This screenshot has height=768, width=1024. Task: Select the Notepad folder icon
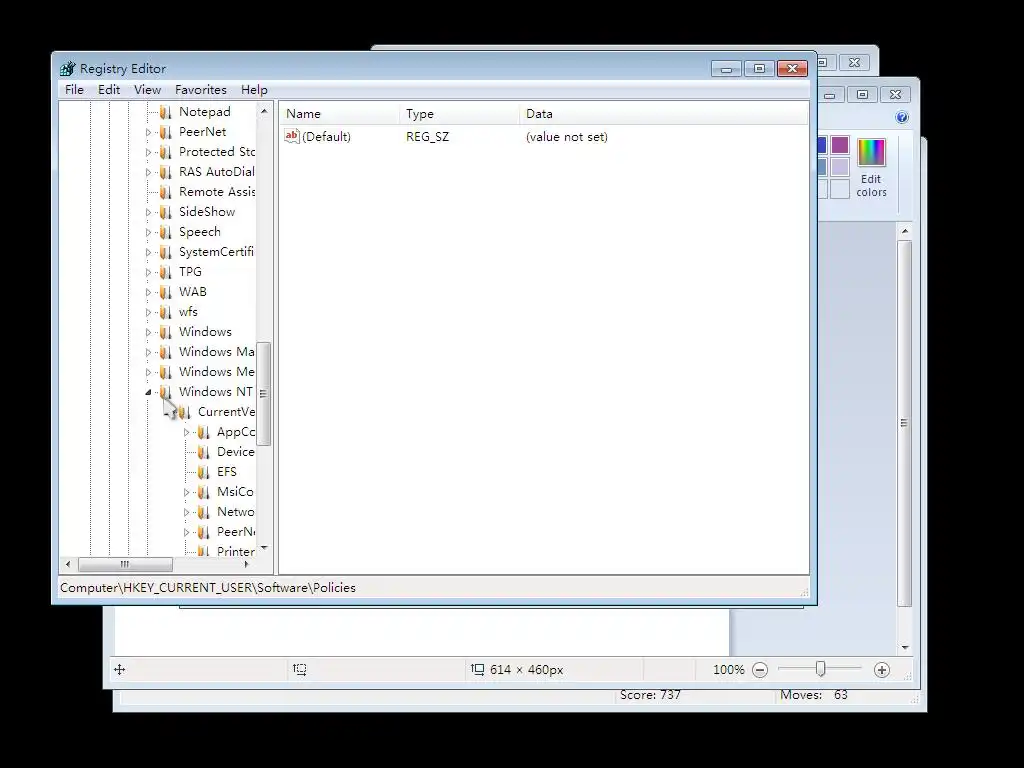pos(166,112)
